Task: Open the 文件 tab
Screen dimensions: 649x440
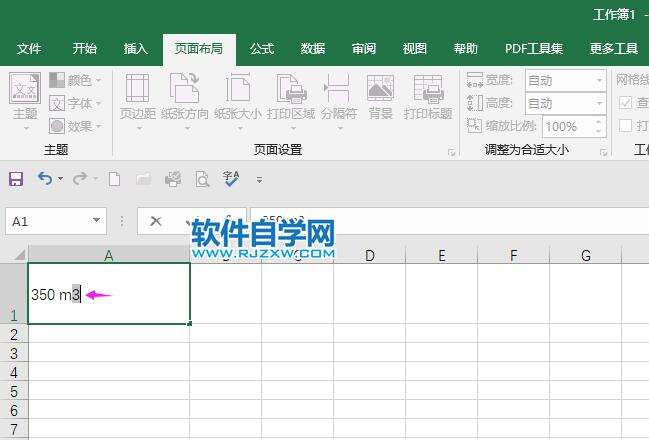Action: (29, 48)
